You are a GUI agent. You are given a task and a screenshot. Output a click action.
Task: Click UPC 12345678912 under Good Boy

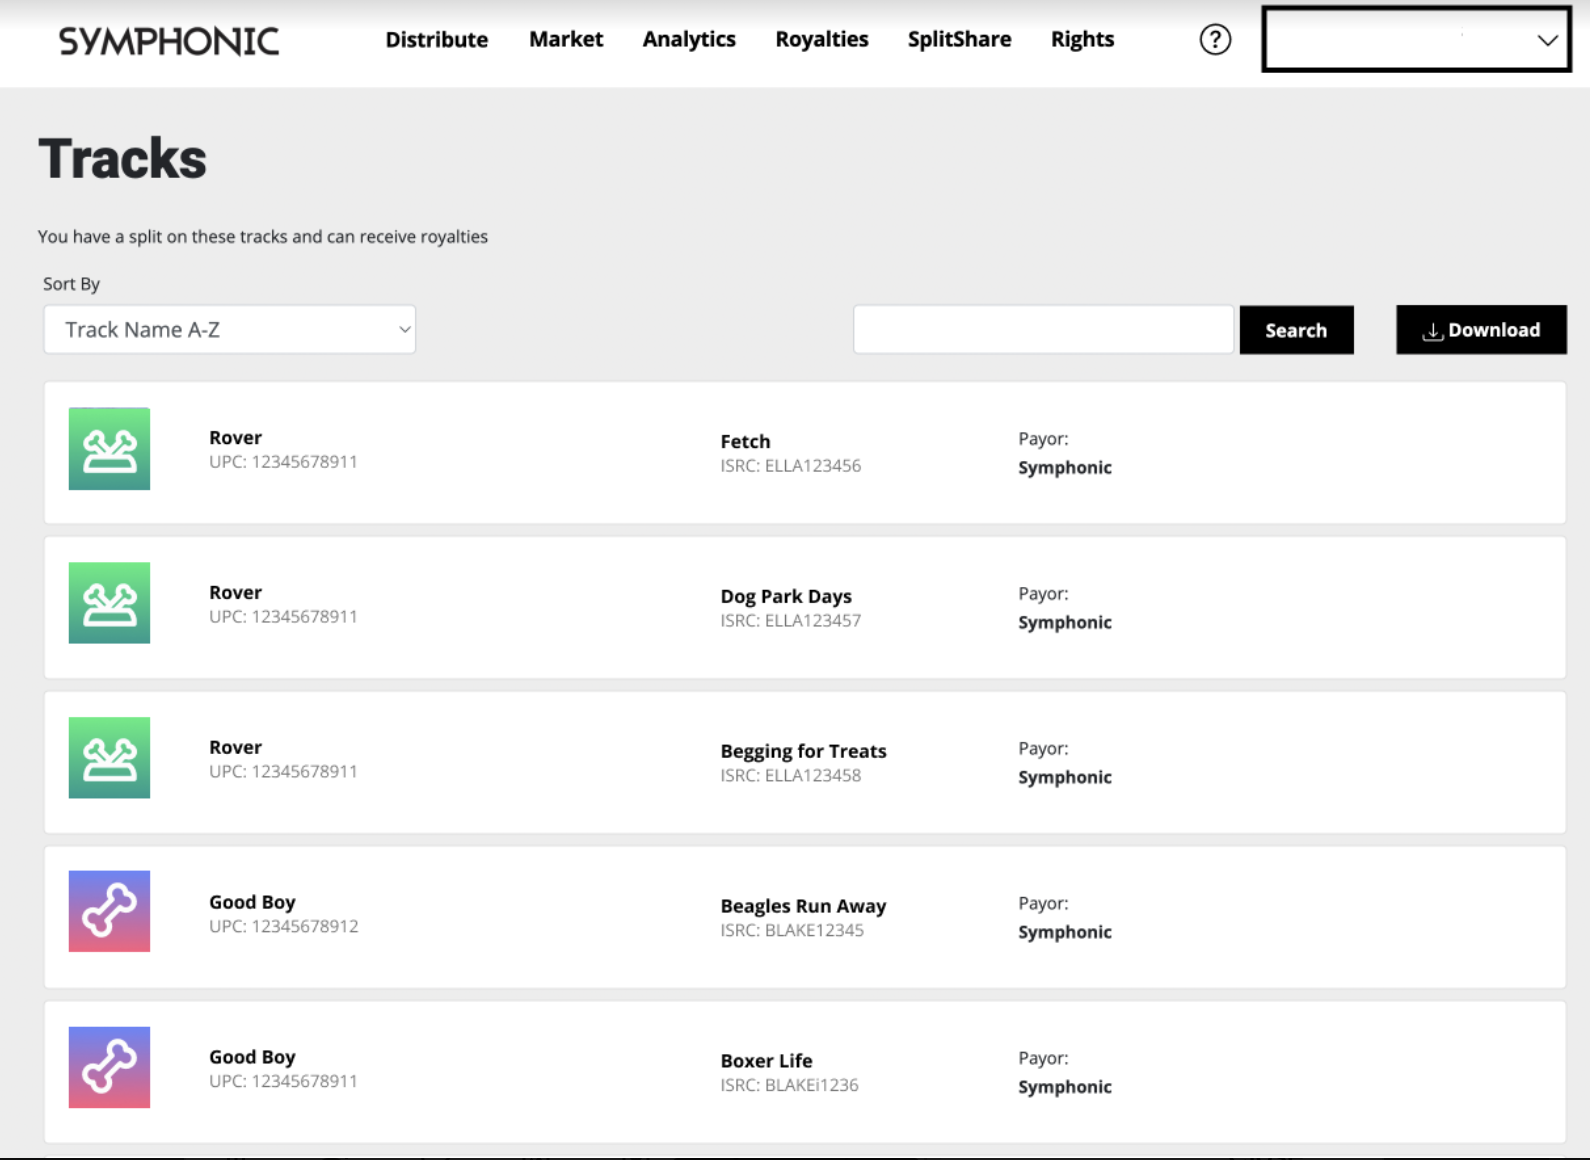[x=283, y=927]
